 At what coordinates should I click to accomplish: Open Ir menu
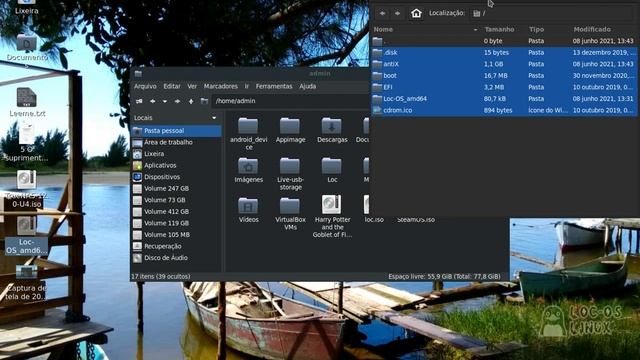tap(247, 86)
